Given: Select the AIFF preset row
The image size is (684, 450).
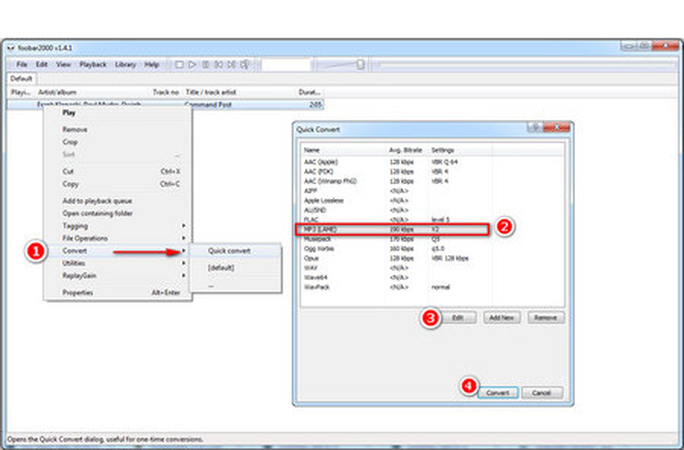Looking at the screenshot, I should pyautogui.click(x=432, y=191).
